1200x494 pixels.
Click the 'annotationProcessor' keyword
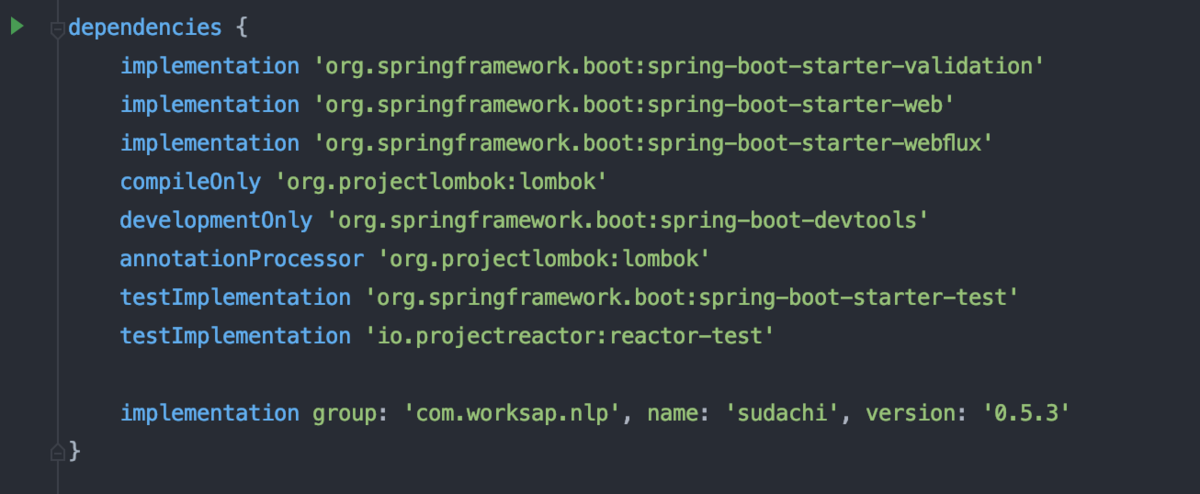[x=243, y=259]
